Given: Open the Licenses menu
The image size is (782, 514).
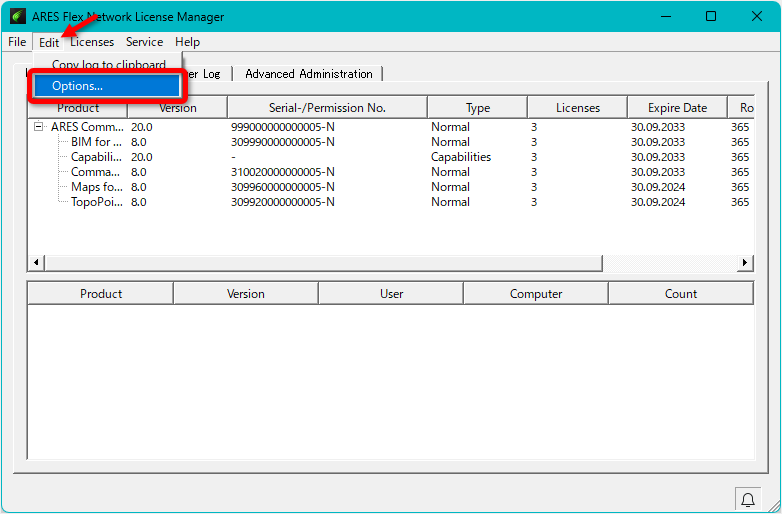Looking at the screenshot, I should (92, 42).
